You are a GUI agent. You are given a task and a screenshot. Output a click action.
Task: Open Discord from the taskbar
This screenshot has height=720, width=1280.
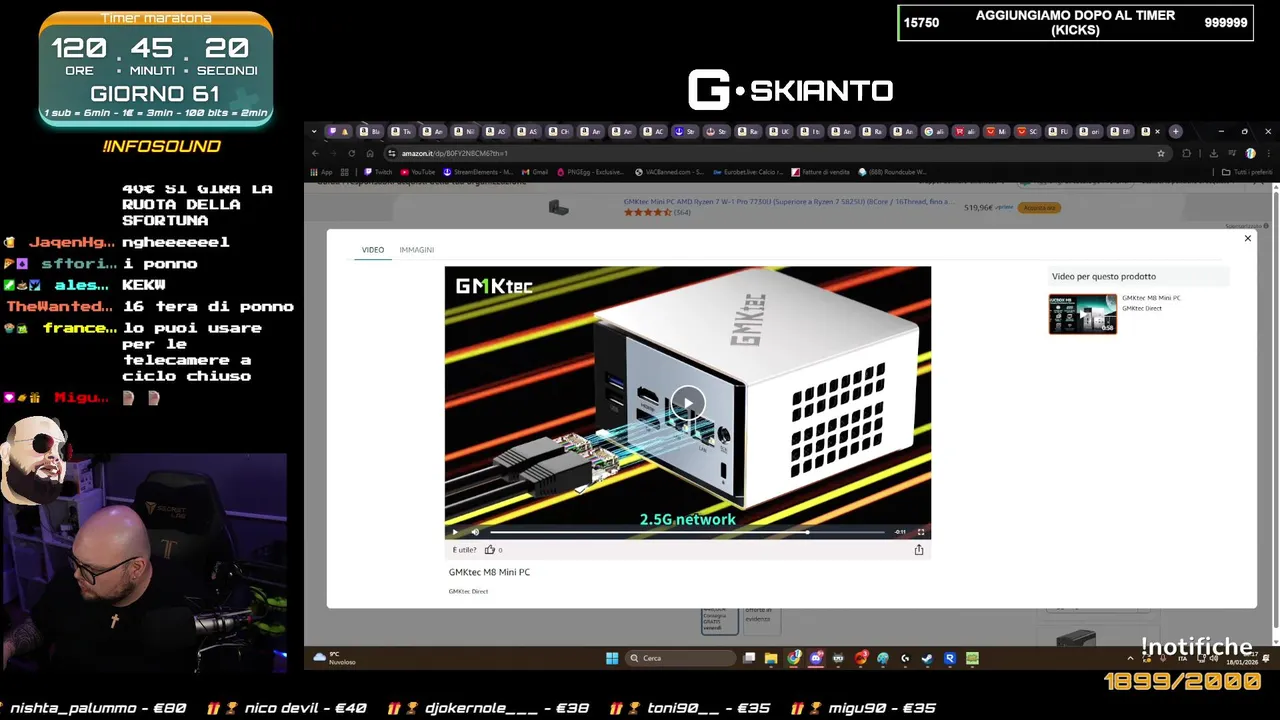pos(816,658)
